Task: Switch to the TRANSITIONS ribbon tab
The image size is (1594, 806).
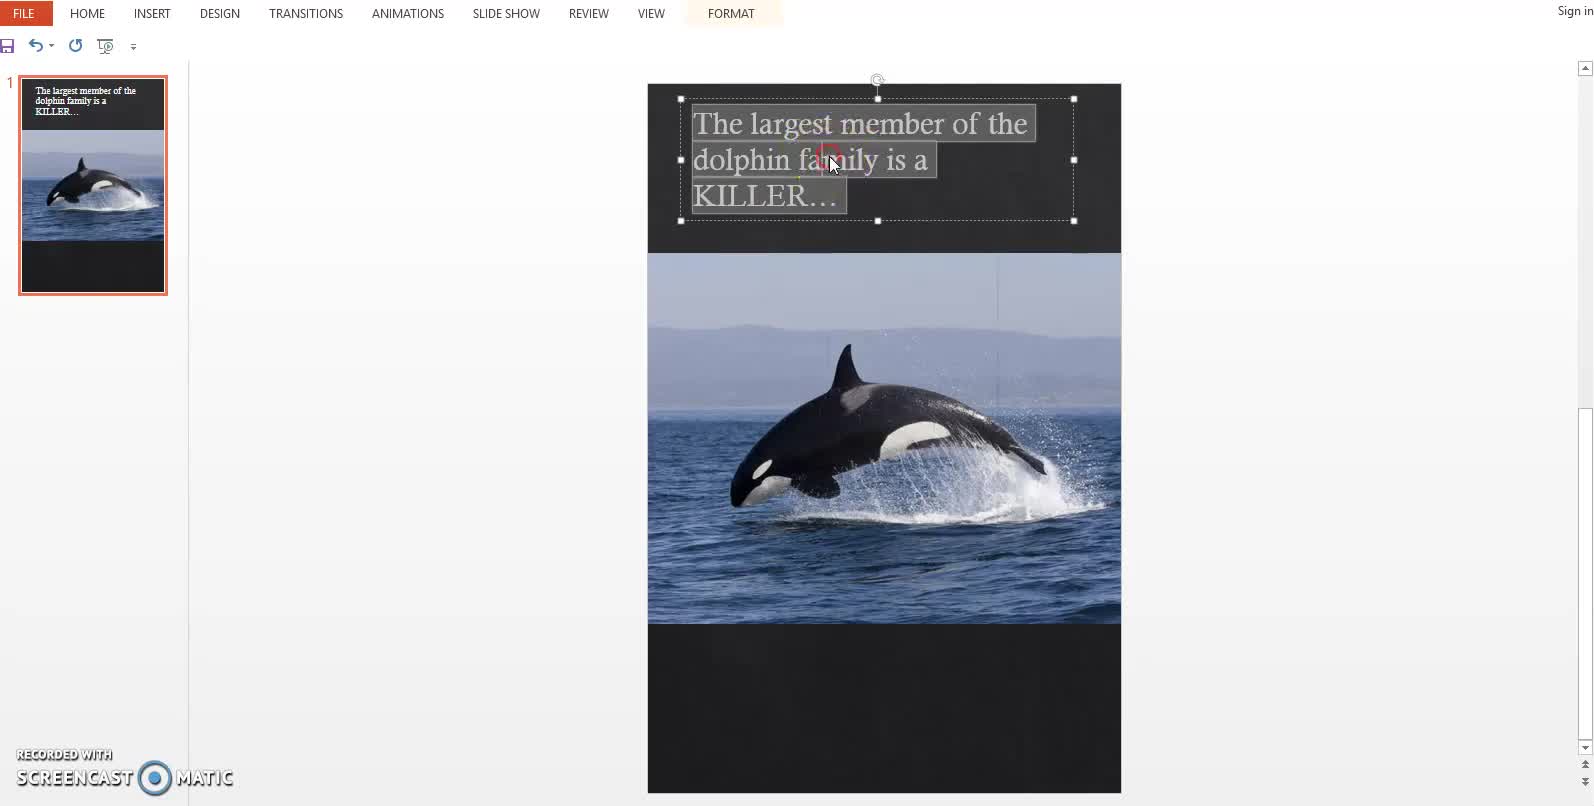Action: click(x=306, y=13)
